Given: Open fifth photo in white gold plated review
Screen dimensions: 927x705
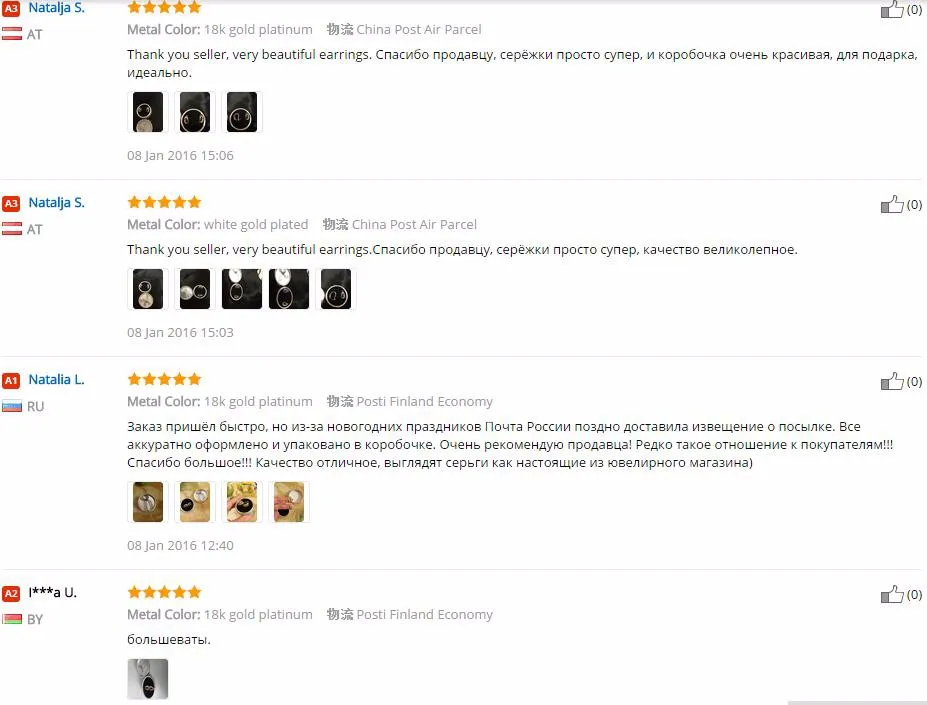Looking at the screenshot, I should point(336,289).
